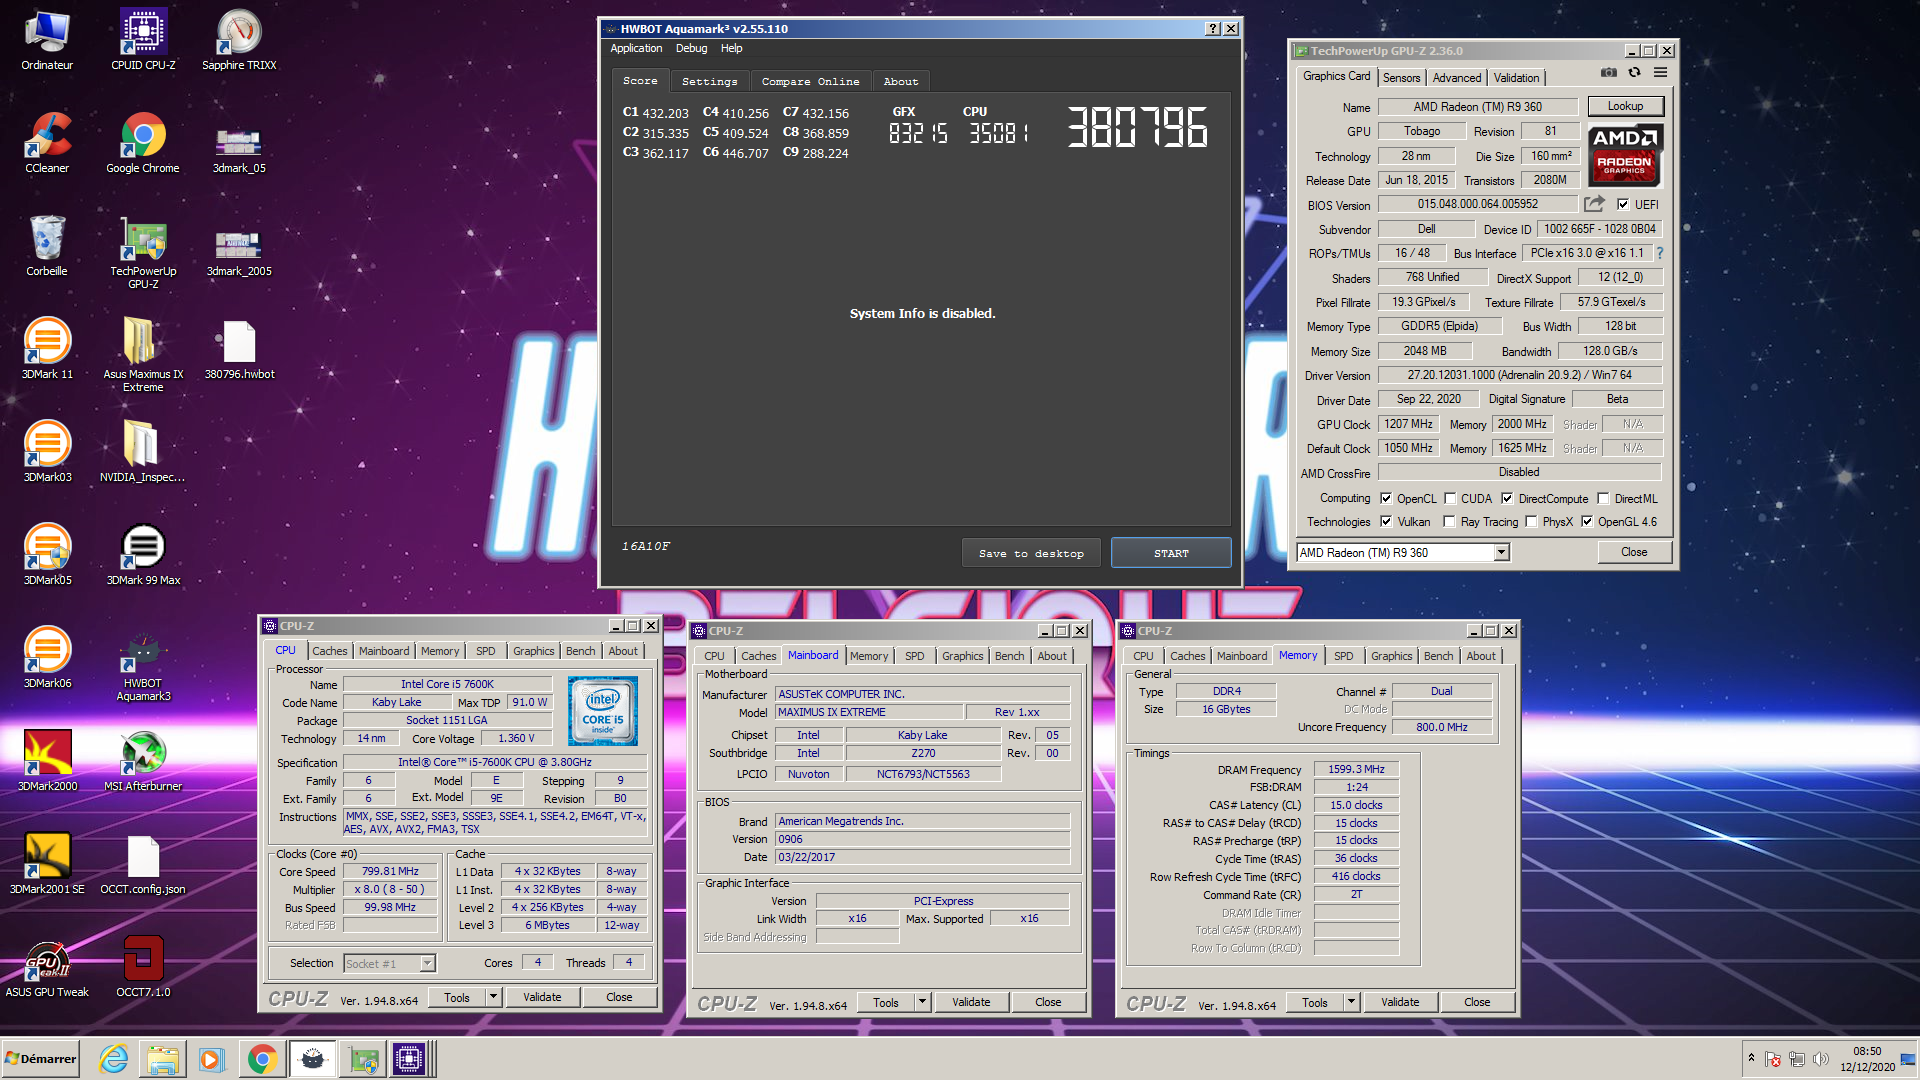Toggle Ray Tracing checkbox in GPU-Z
The image size is (1920, 1080).
click(x=1449, y=521)
